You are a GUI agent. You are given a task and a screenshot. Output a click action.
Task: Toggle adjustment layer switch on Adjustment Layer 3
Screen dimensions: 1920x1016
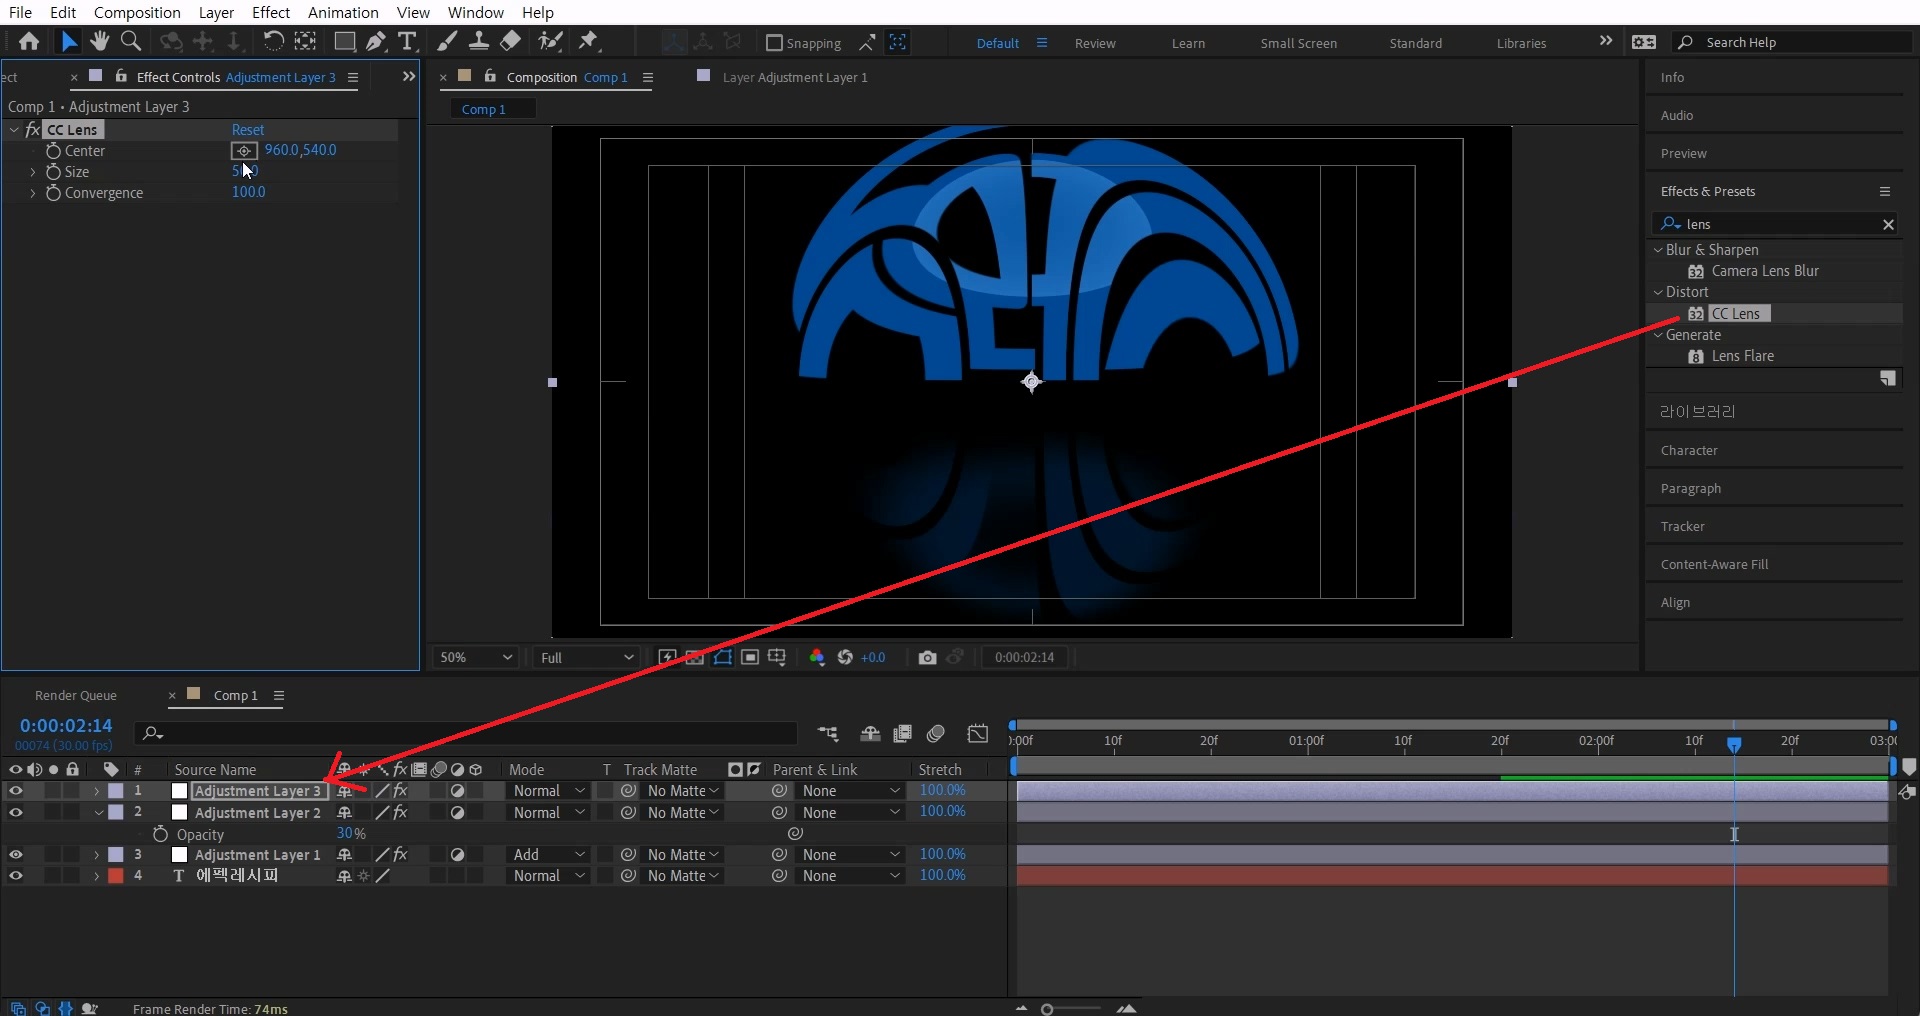[x=457, y=791]
